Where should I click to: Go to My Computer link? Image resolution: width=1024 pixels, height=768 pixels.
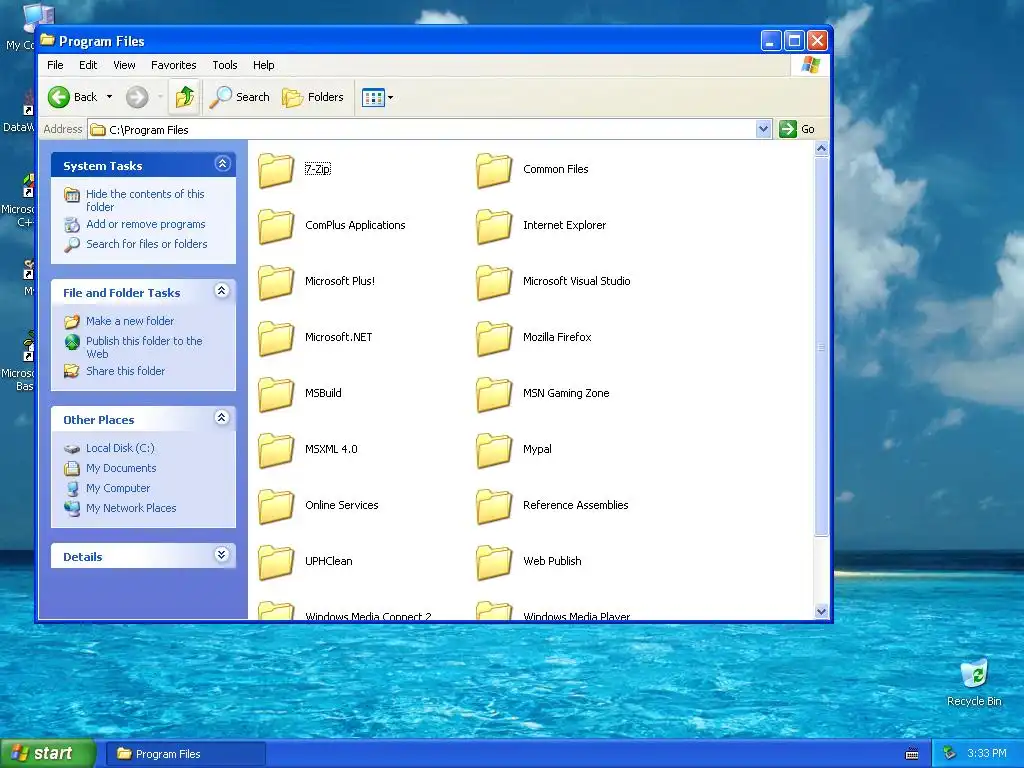[x=118, y=488]
